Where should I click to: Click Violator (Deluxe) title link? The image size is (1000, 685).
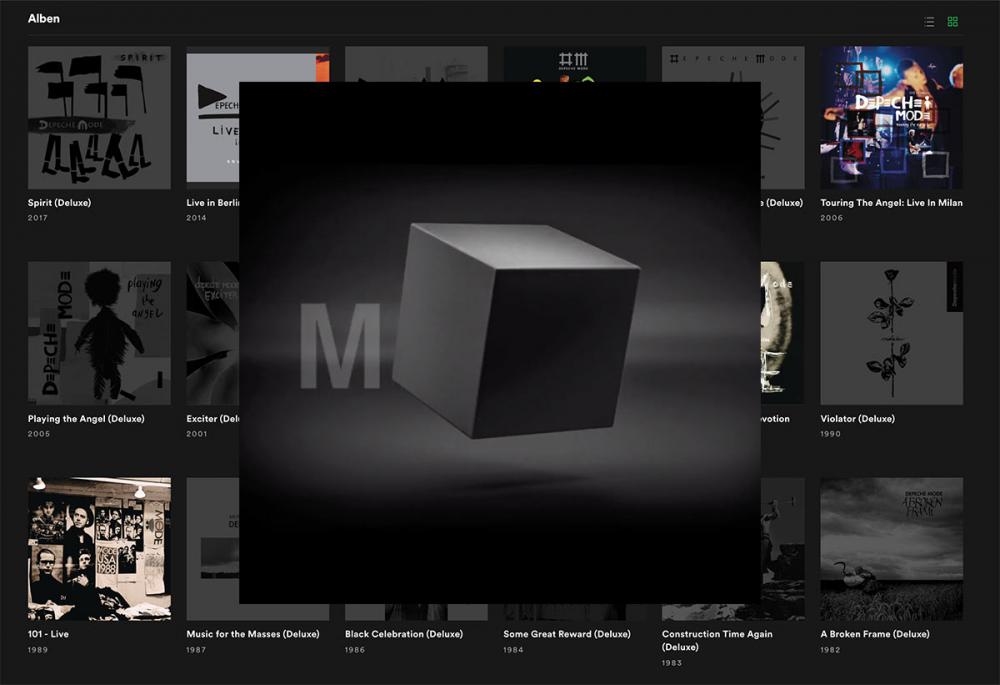[x=857, y=419]
